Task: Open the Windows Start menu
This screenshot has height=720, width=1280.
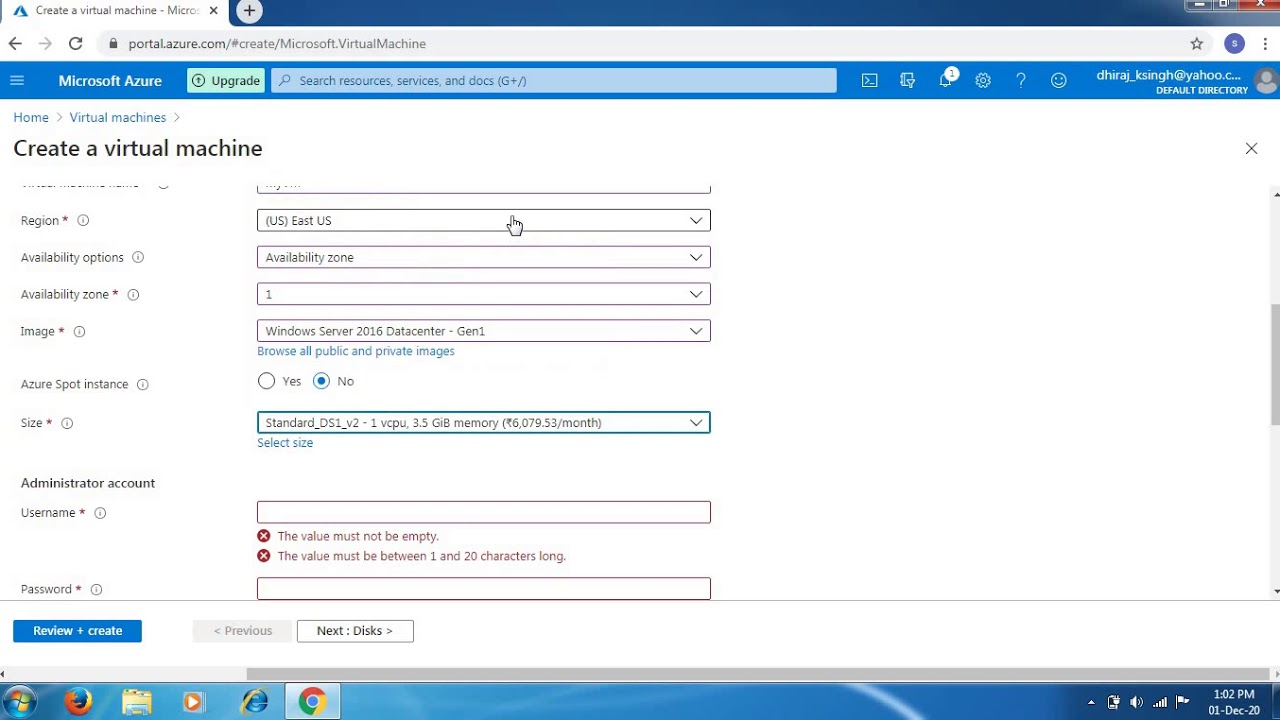Action: 20,702
